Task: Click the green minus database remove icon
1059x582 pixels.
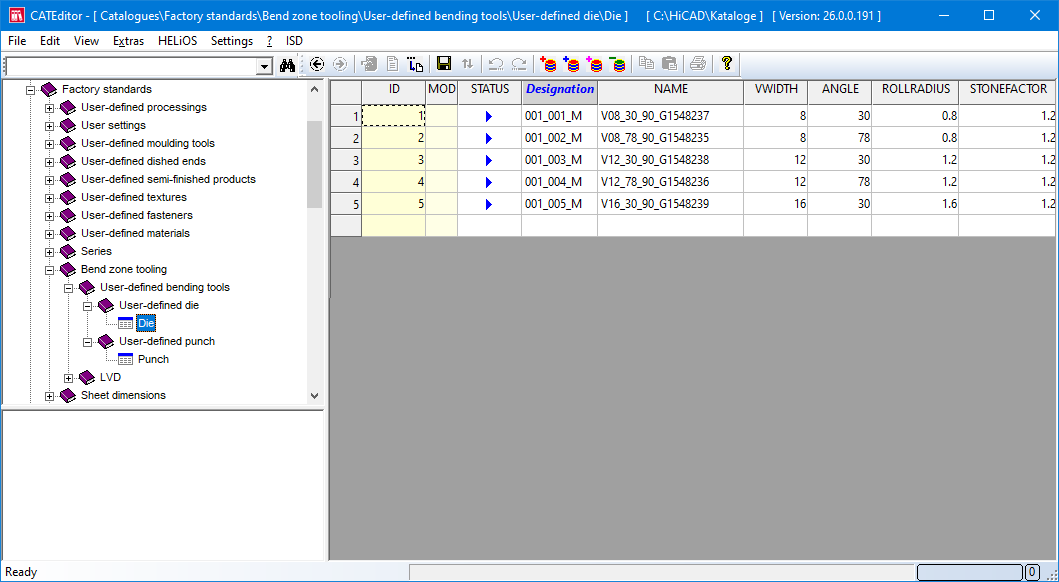Action: (617, 64)
